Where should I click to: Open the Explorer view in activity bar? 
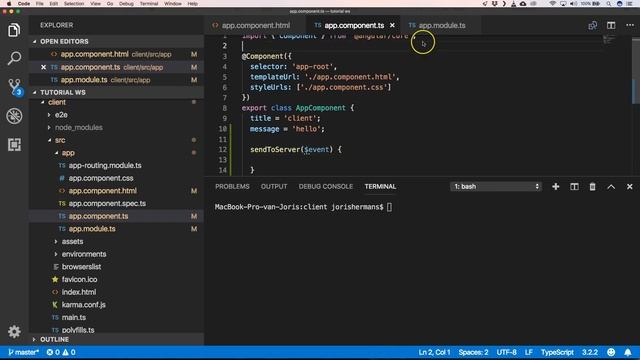coord(14,30)
